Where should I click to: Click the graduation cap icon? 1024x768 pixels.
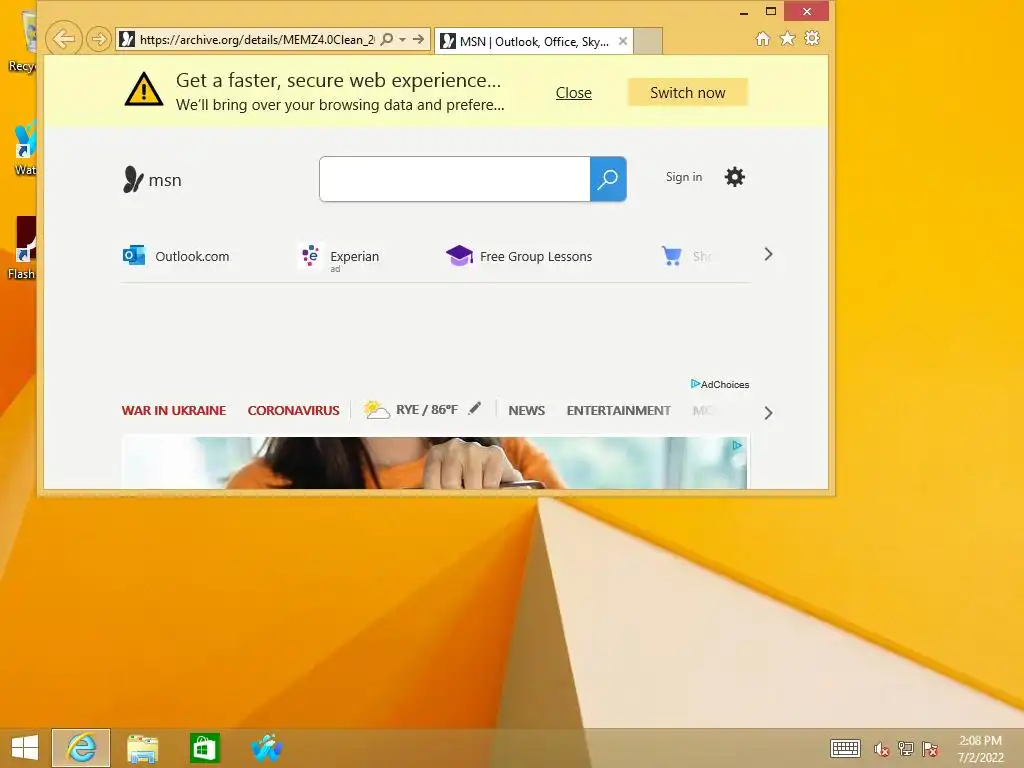[459, 255]
